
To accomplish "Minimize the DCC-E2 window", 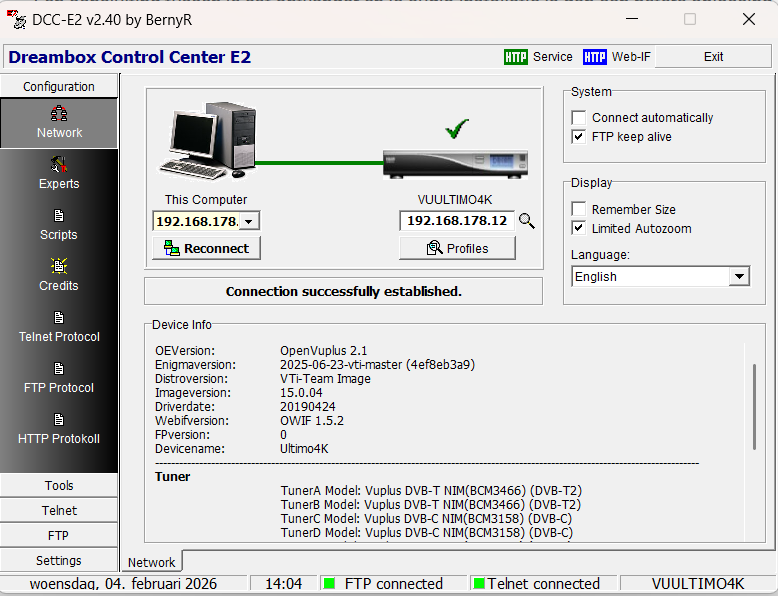I will tap(632, 19).
